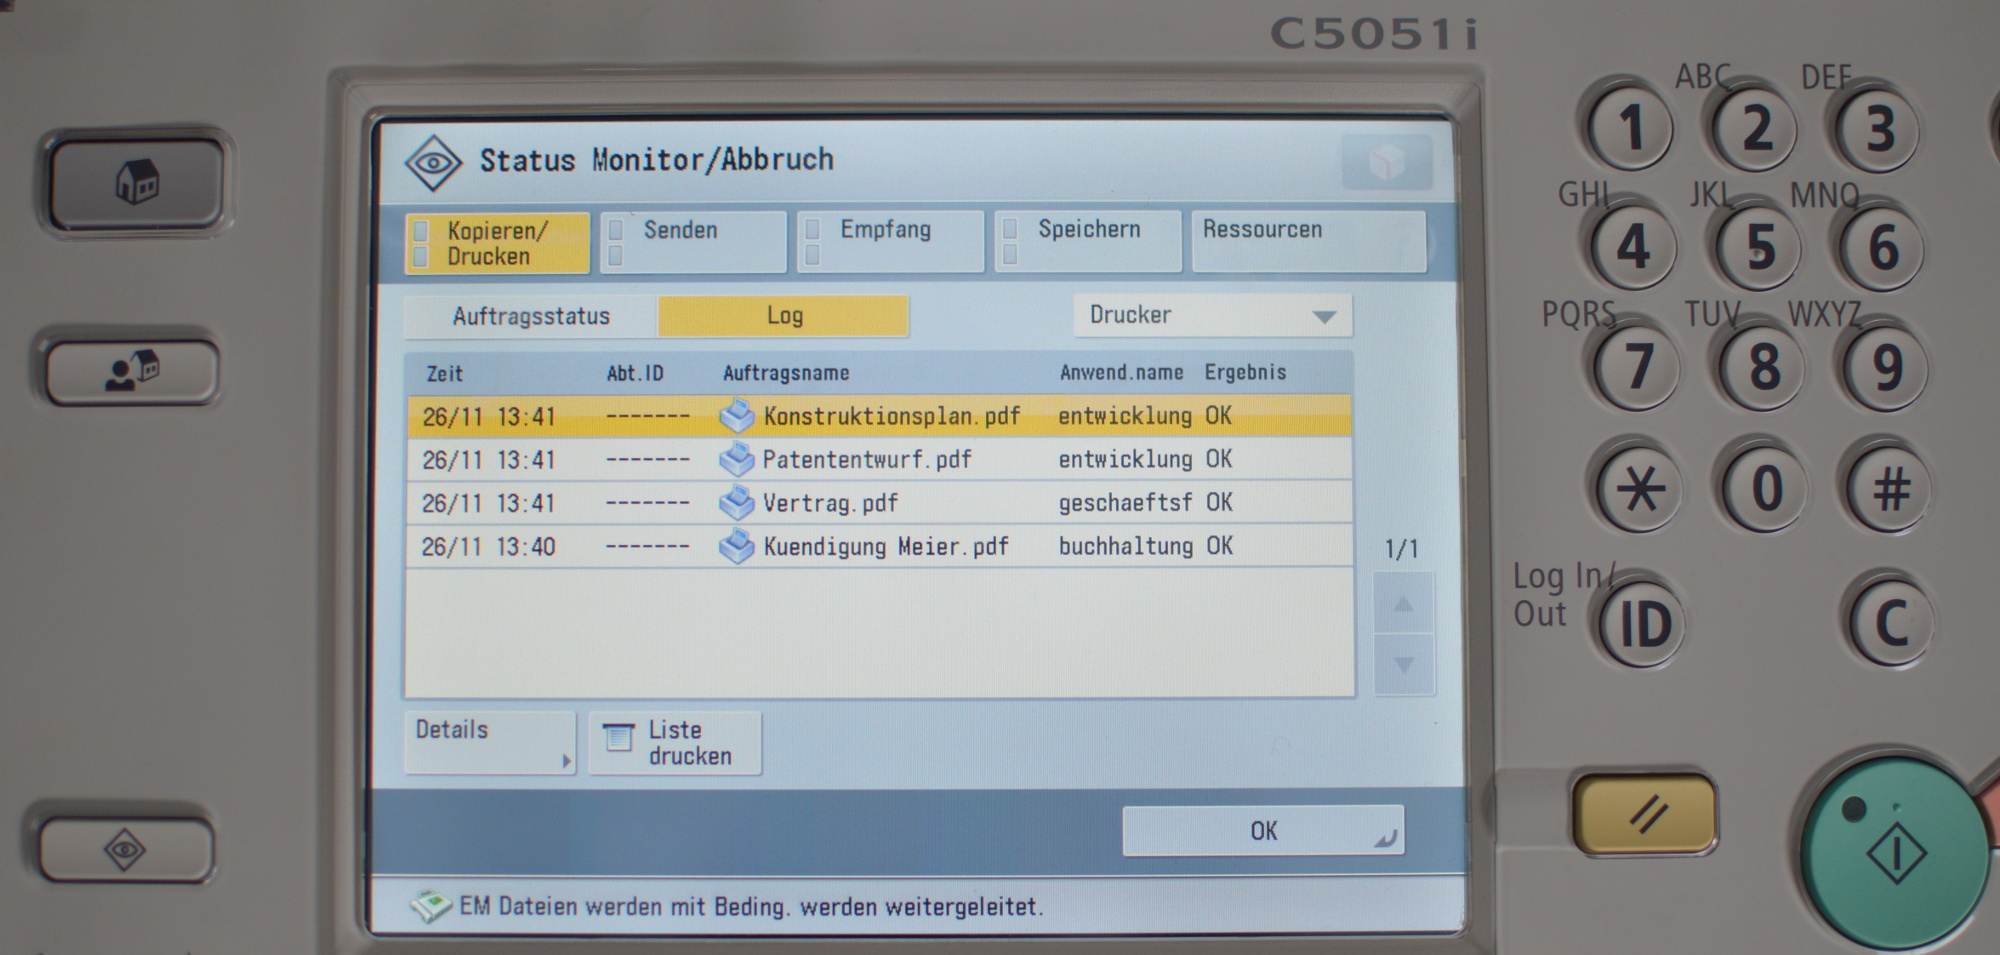Switch to Auftragsstatus view
This screenshot has width=2000, height=955.
[x=531, y=317]
